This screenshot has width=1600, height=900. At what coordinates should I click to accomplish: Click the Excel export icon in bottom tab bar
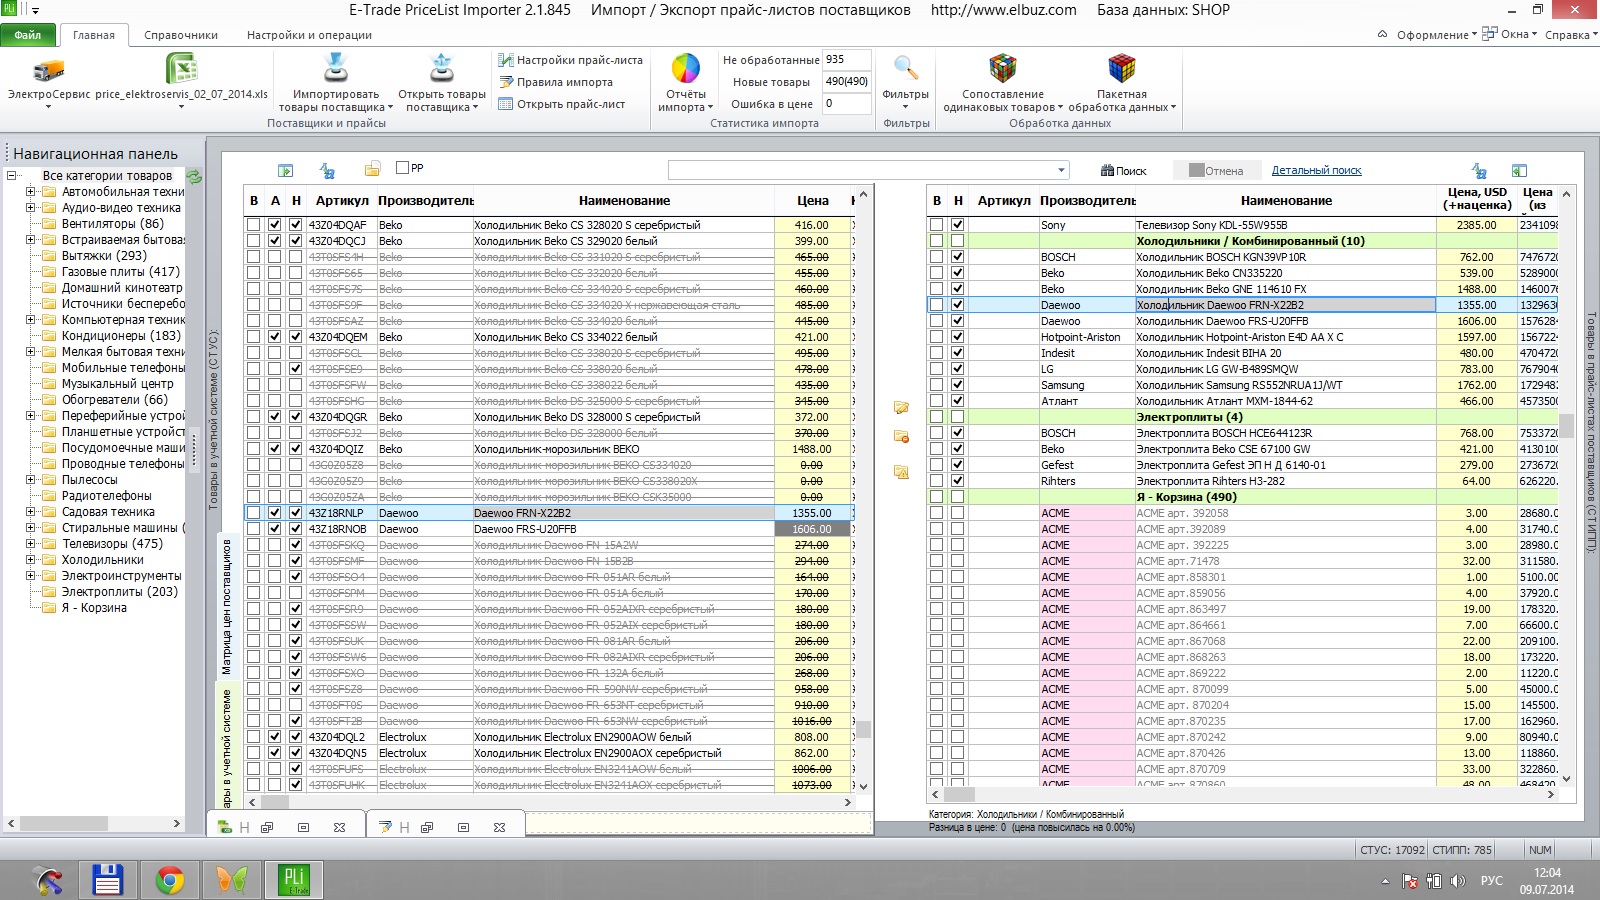225,827
